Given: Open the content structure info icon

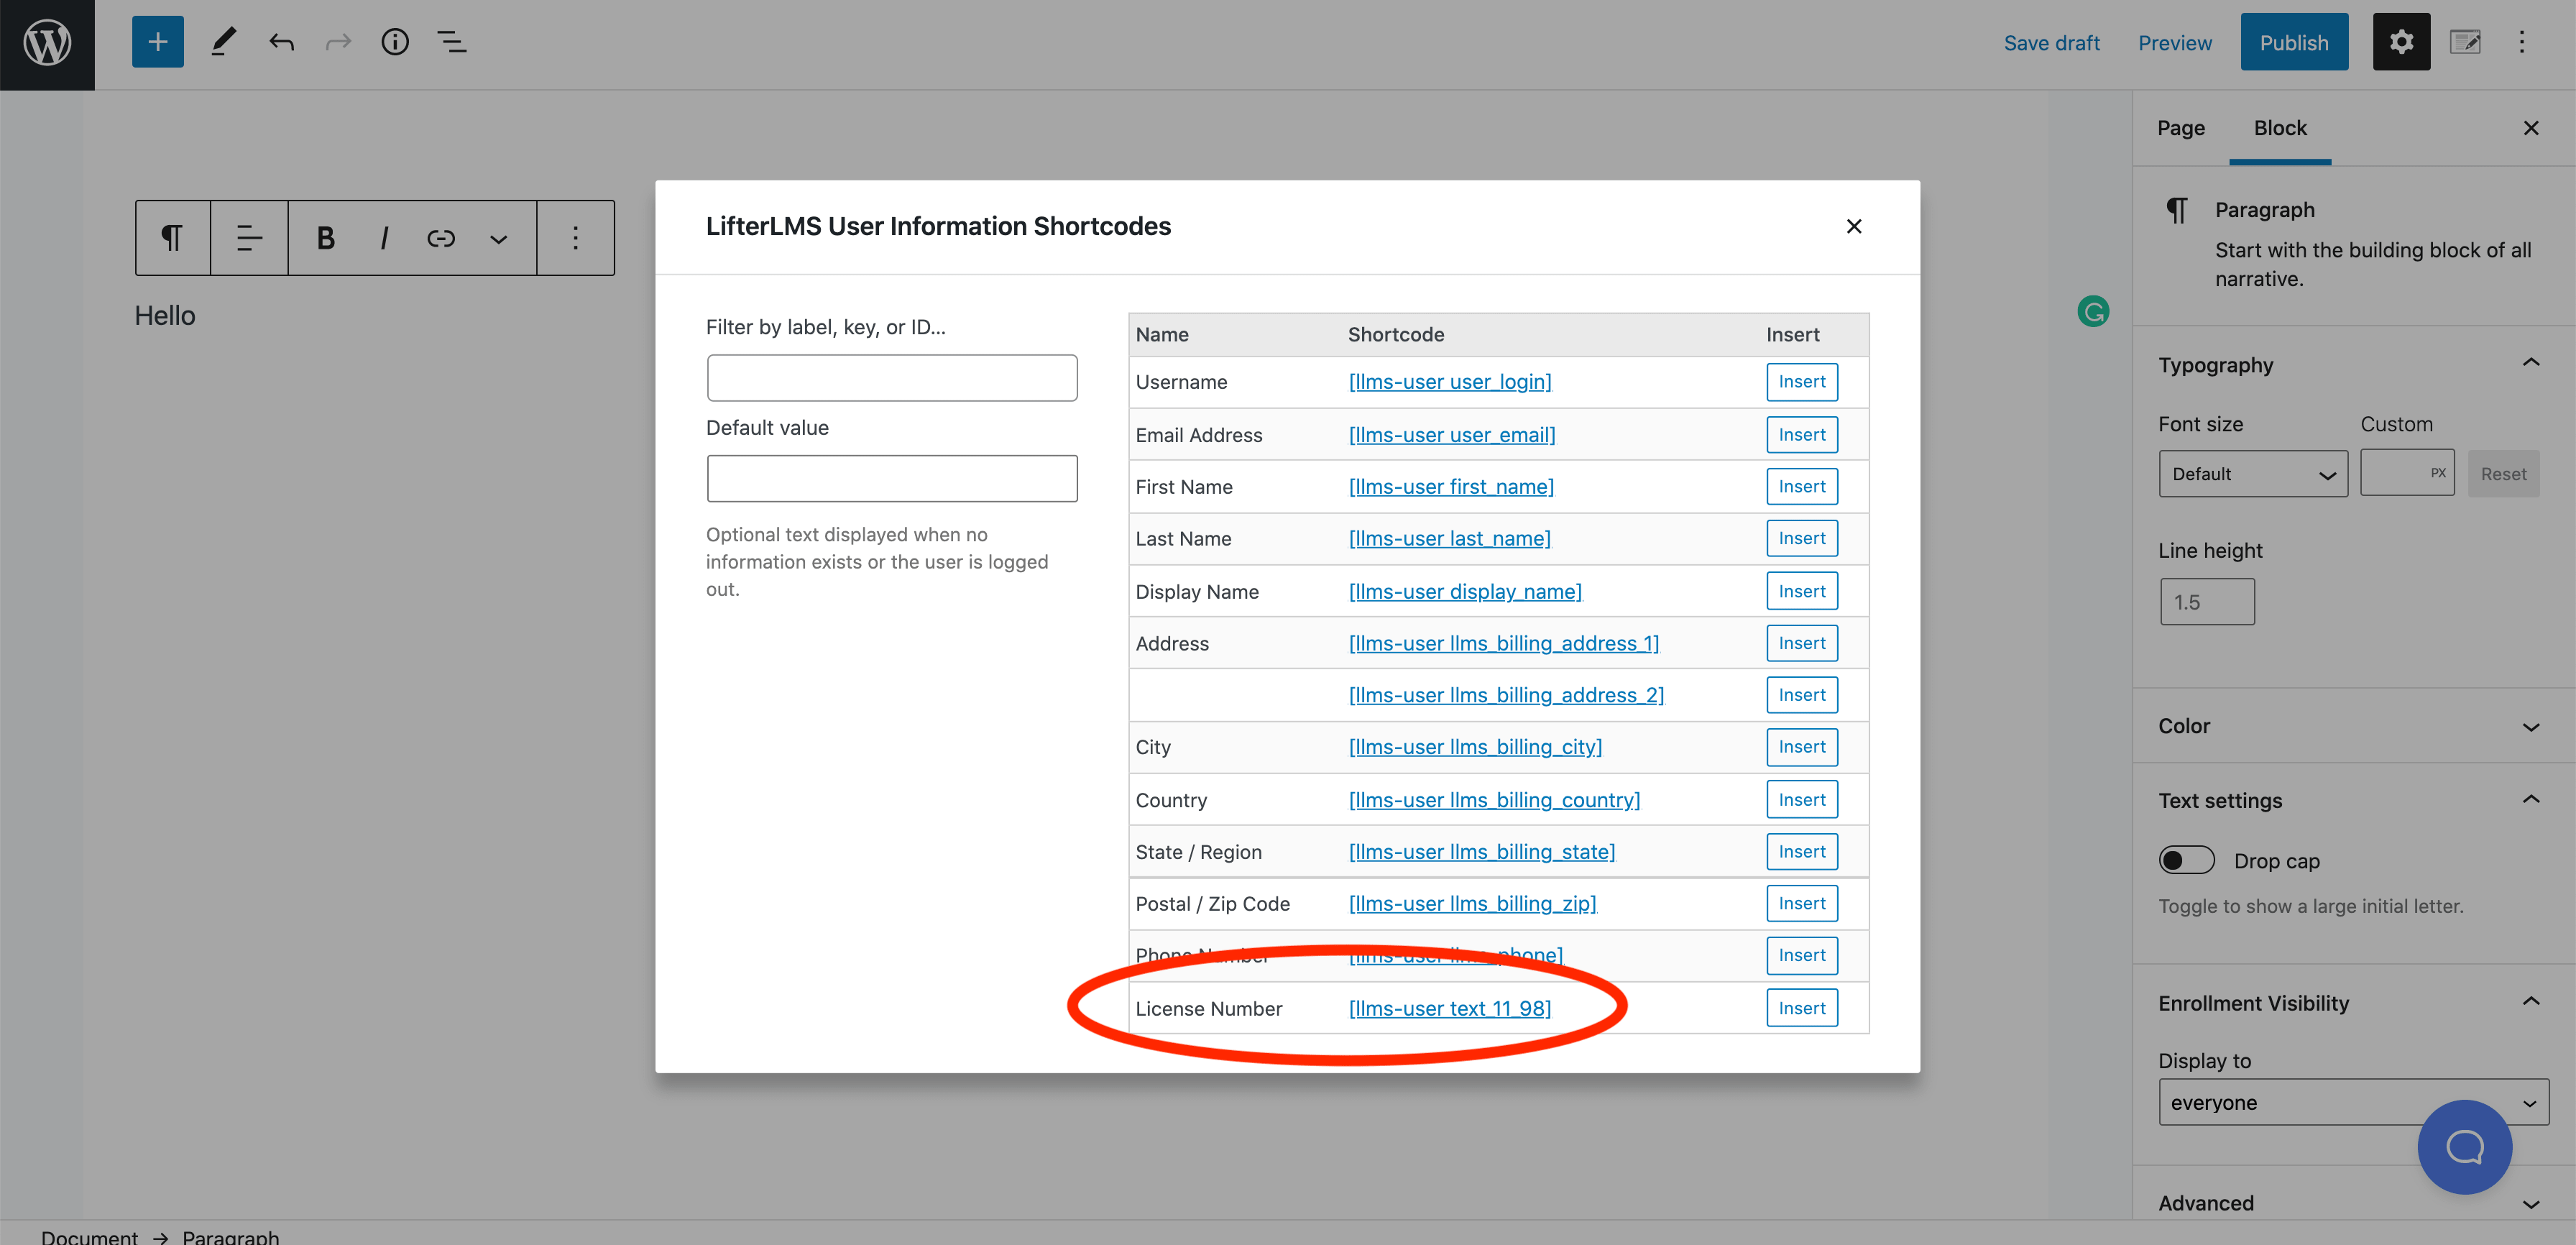Looking at the screenshot, I should coord(395,42).
